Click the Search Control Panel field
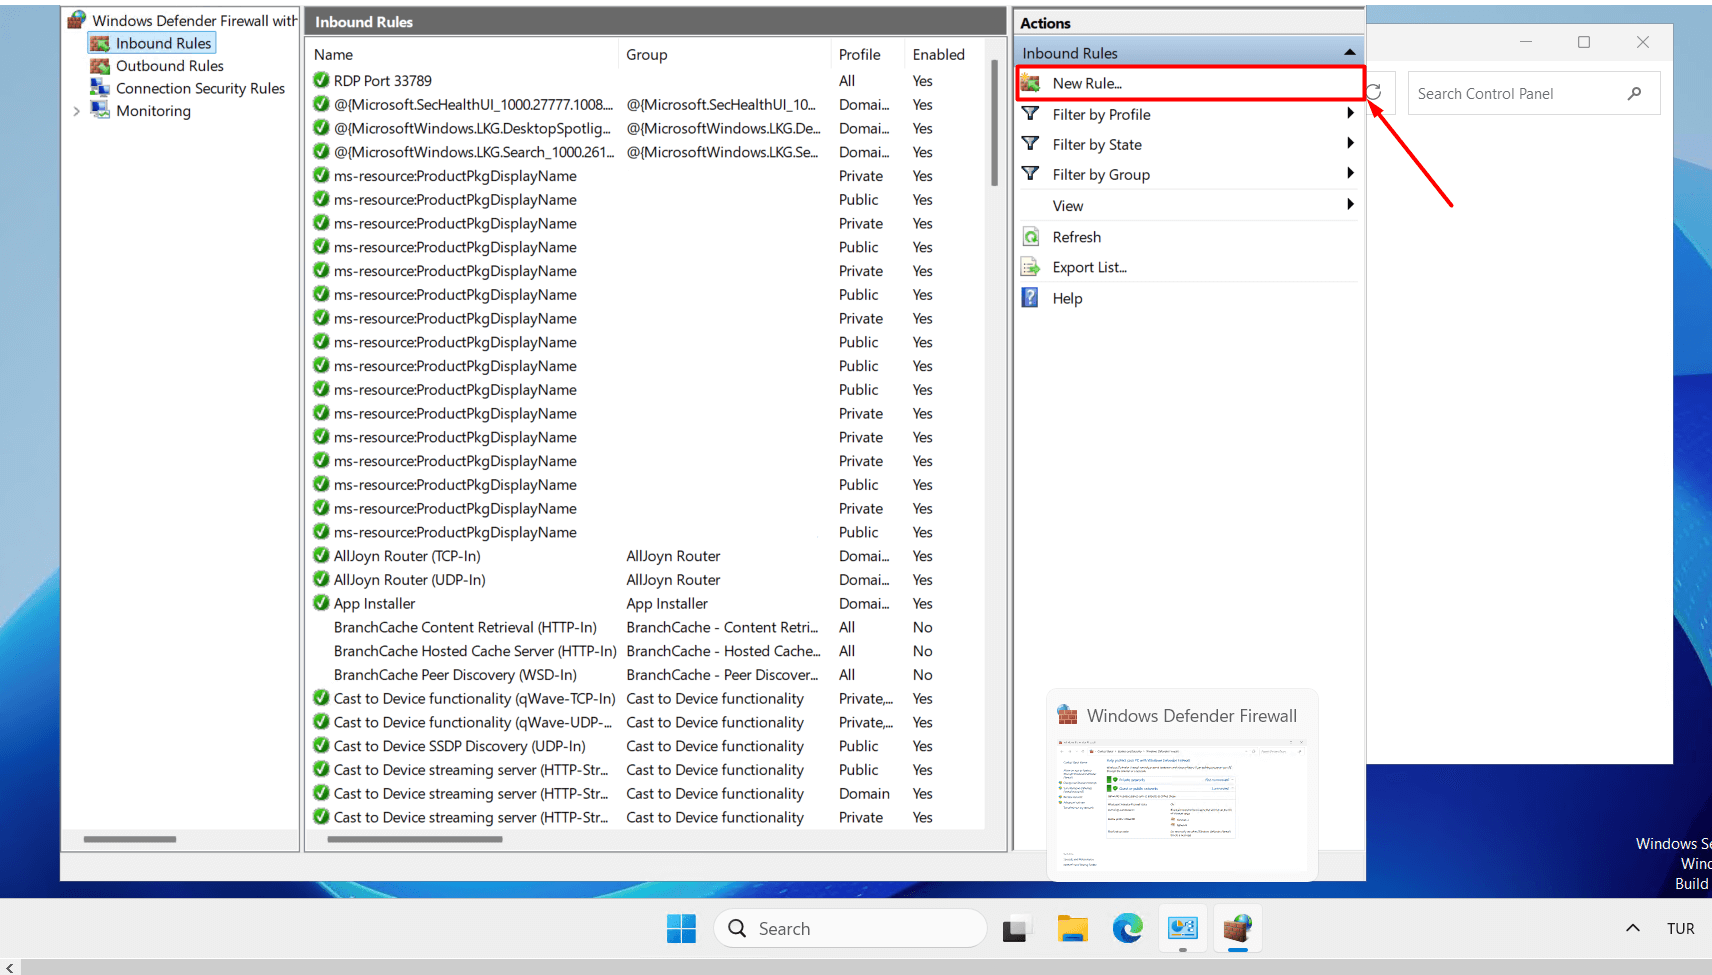Image resolution: width=1712 pixels, height=975 pixels. point(1515,94)
